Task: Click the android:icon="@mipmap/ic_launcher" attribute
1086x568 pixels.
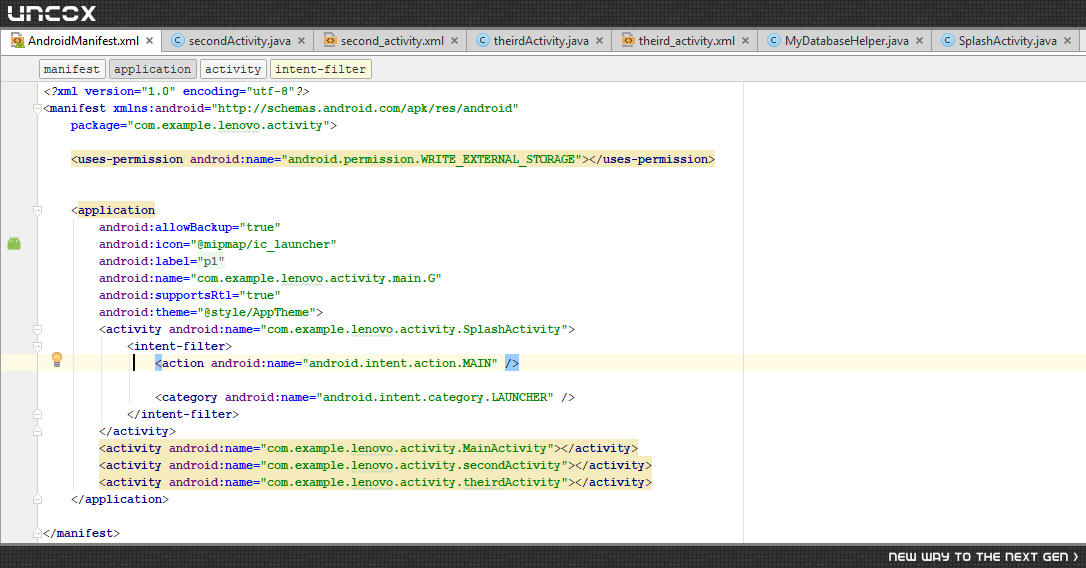Action: coord(217,245)
